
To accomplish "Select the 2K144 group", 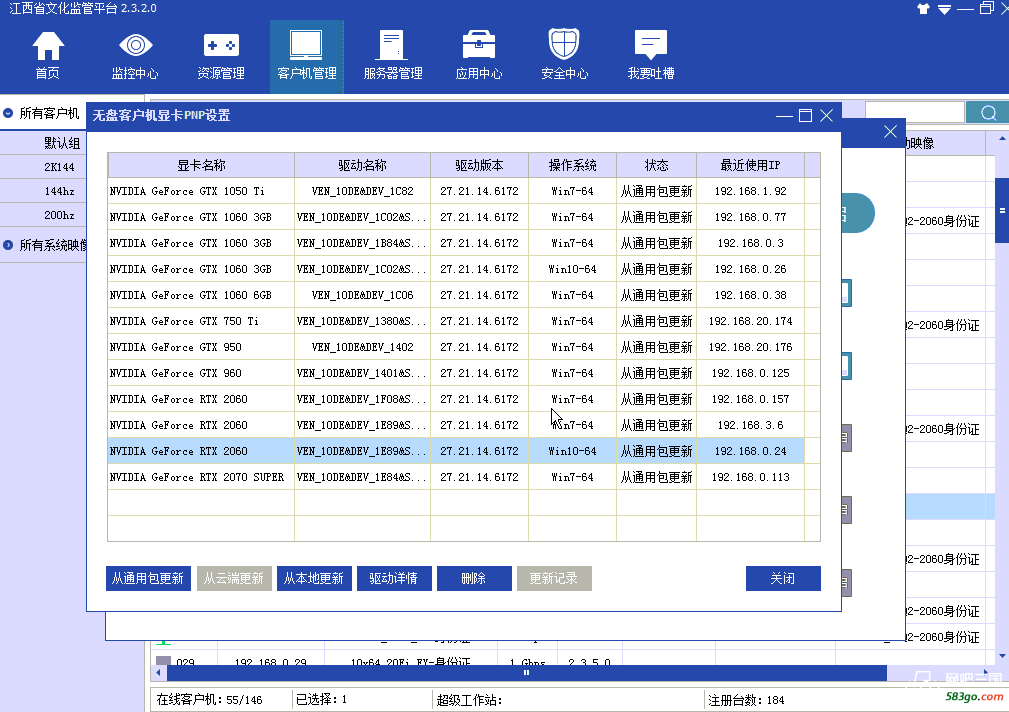I will pyautogui.click(x=59, y=167).
